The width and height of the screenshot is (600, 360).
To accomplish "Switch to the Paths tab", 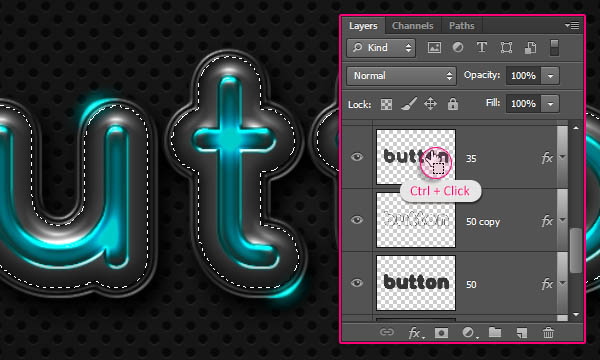I will 461,26.
